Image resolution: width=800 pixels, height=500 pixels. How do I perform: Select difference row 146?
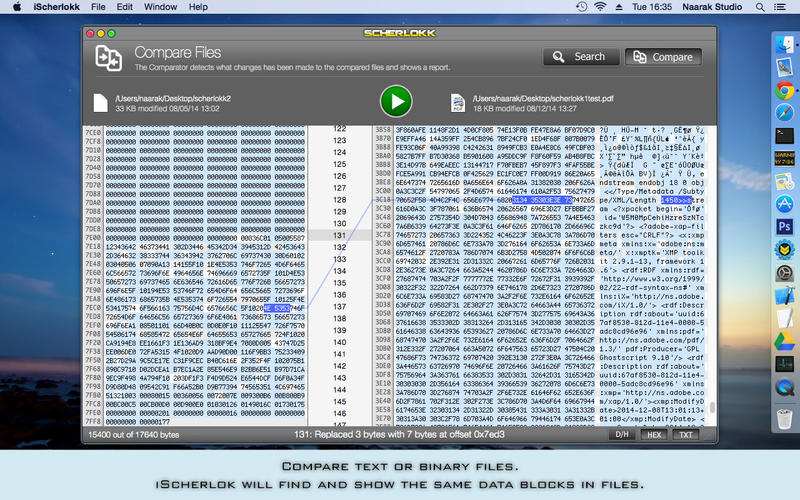click(340, 413)
